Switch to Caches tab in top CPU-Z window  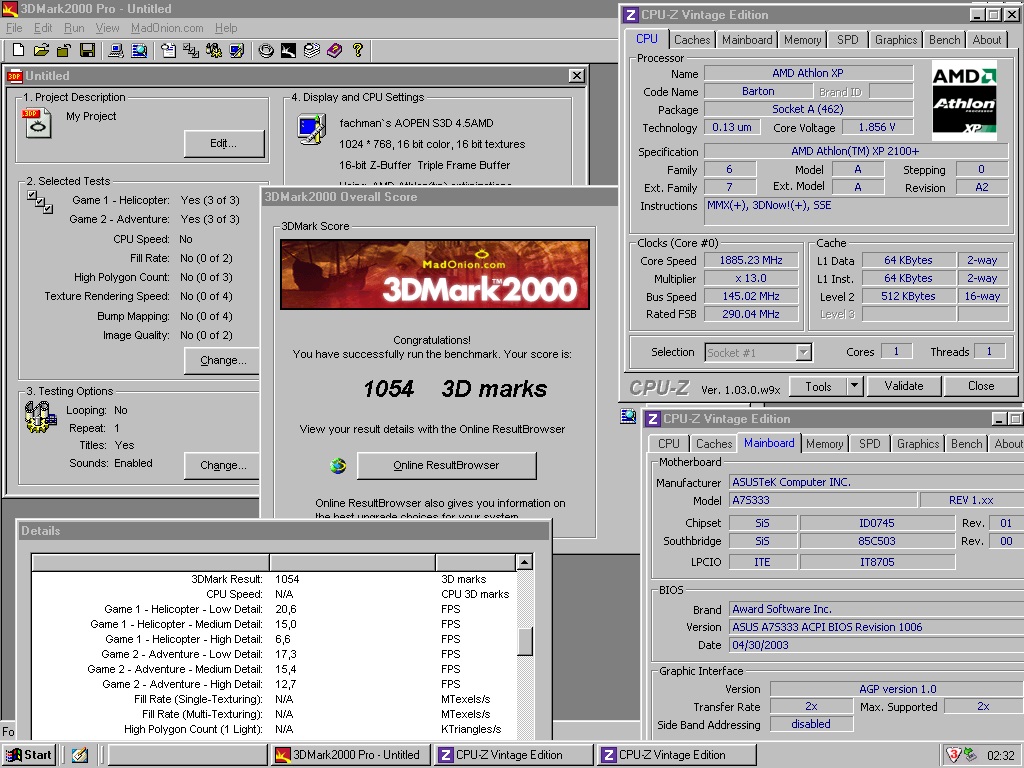pyautogui.click(x=692, y=40)
